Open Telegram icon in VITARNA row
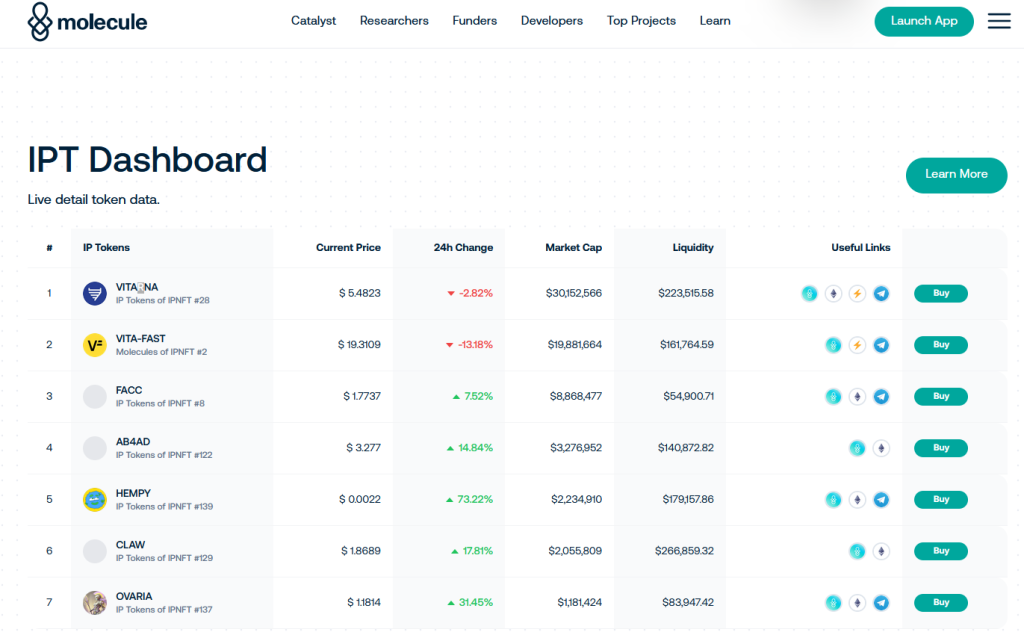This screenshot has width=1024, height=638. (881, 294)
